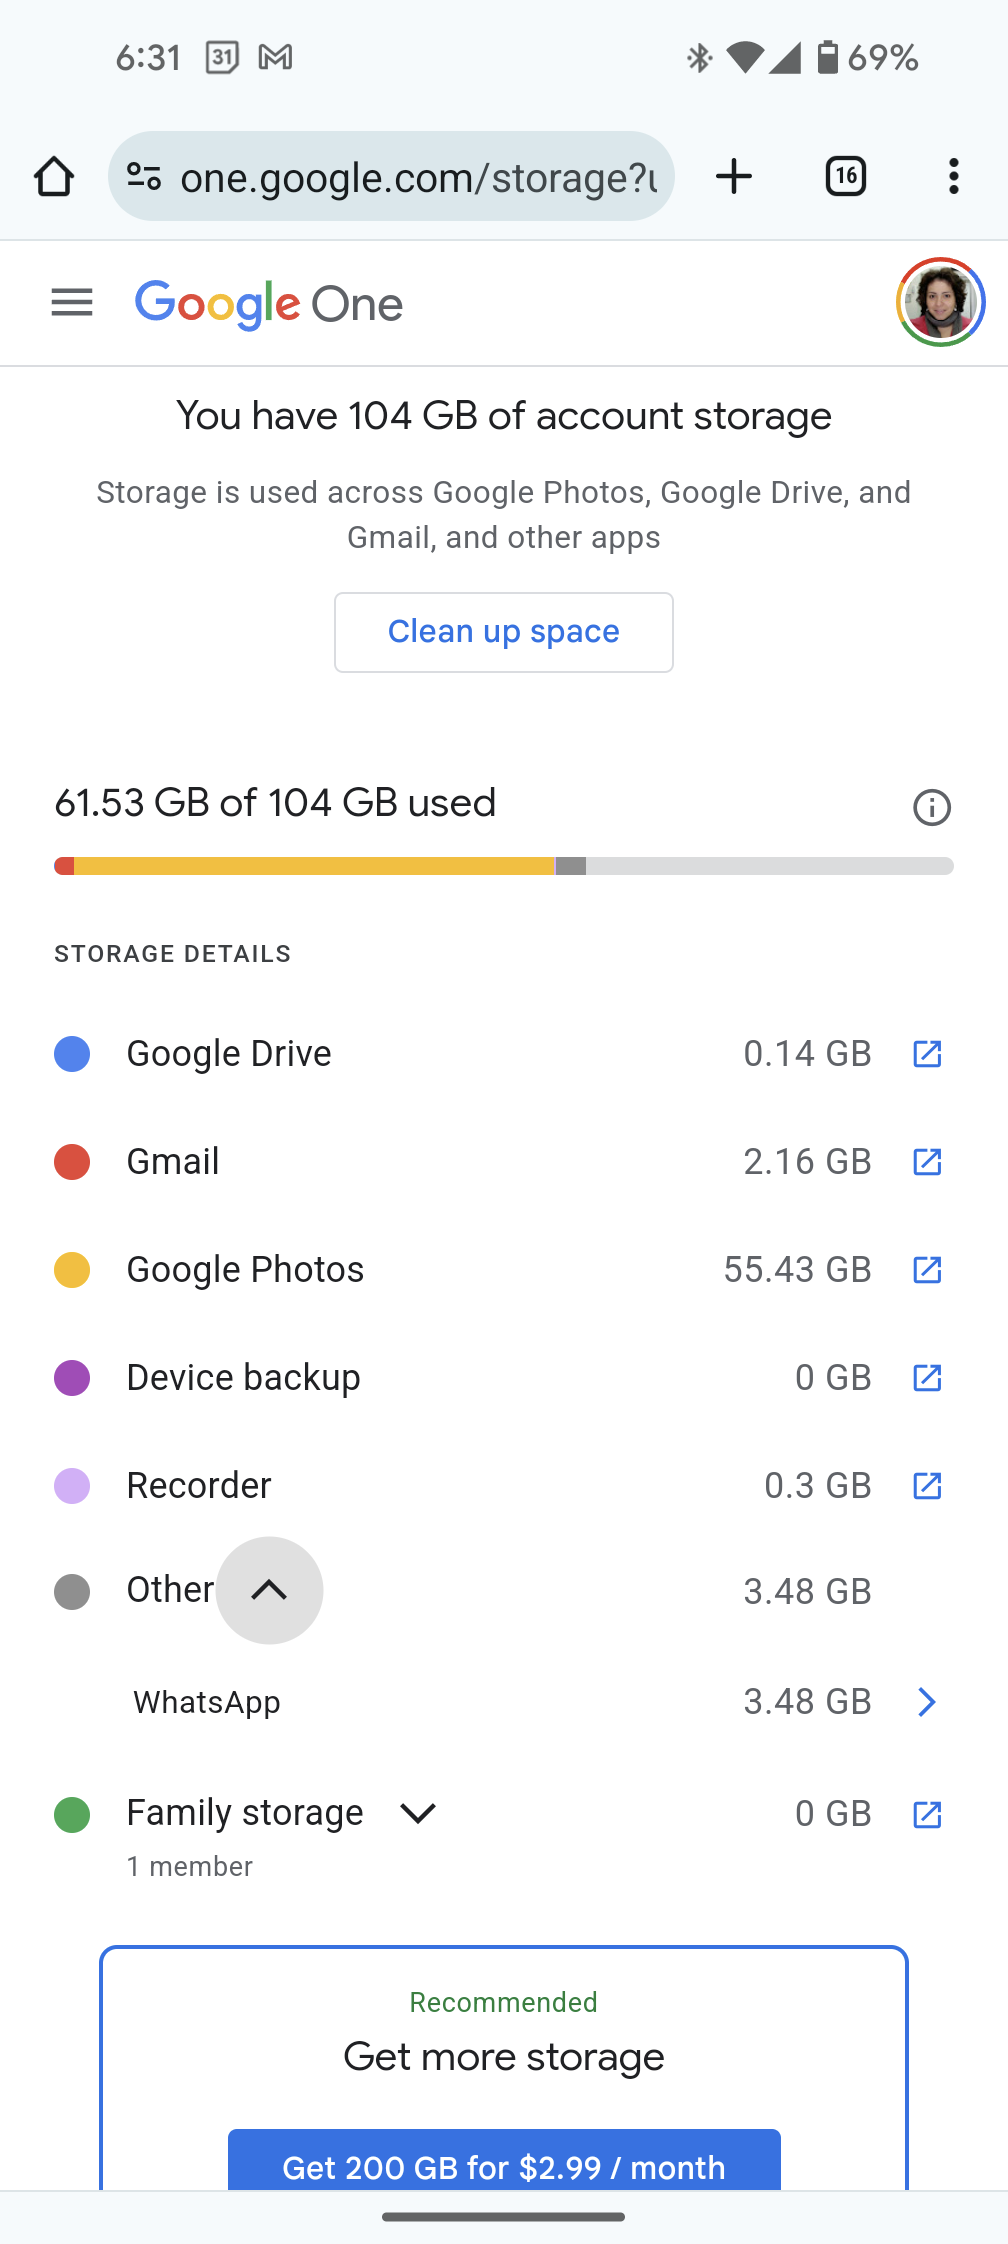The height and width of the screenshot is (2244, 1008).
Task: Click the storage usage progress bar
Action: [504, 866]
